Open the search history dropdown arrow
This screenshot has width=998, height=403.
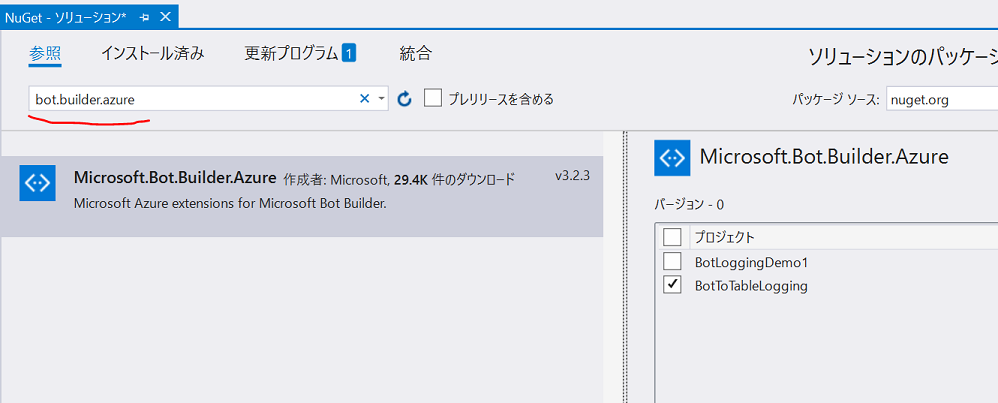tap(381, 99)
